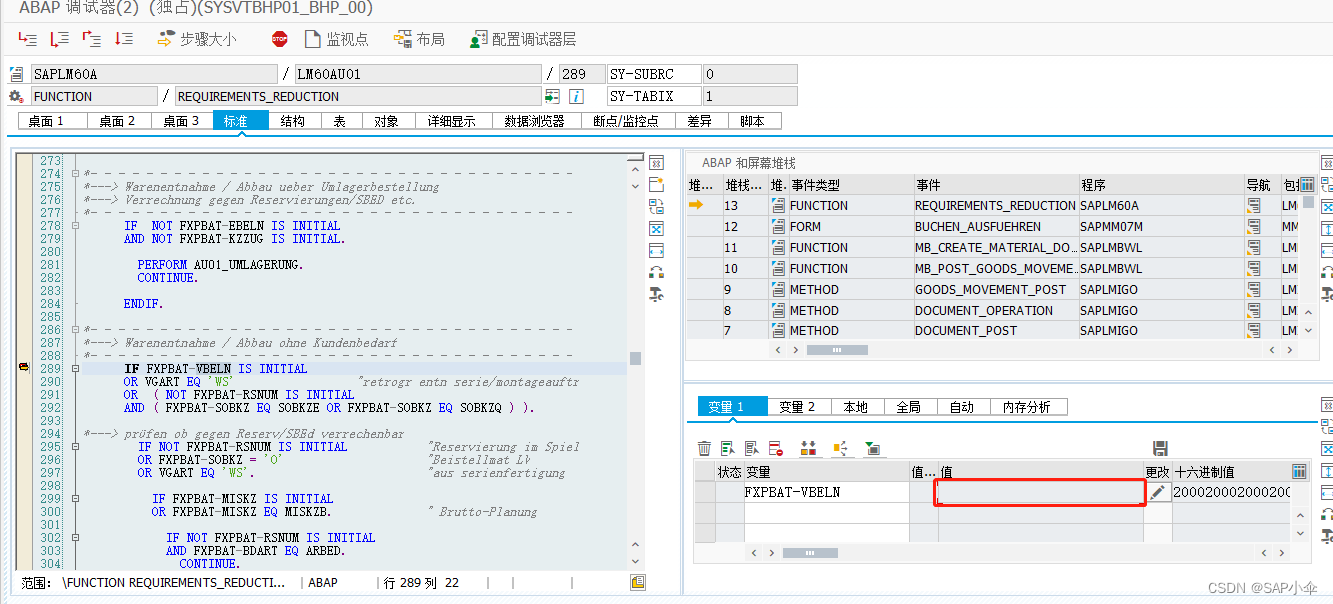The width and height of the screenshot is (1333, 604).
Task: Click the pencil icon to edit FXPBAT-VBELN value
Action: 1157,492
